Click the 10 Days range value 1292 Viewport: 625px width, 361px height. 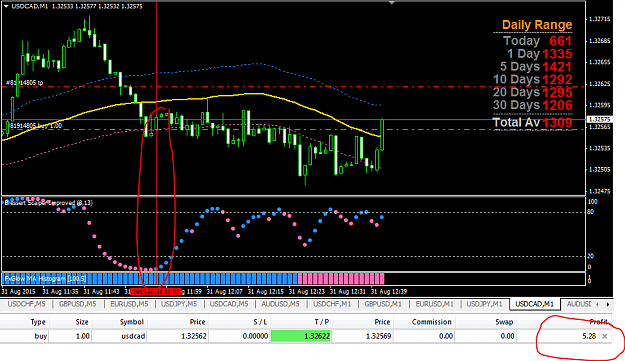point(557,79)
